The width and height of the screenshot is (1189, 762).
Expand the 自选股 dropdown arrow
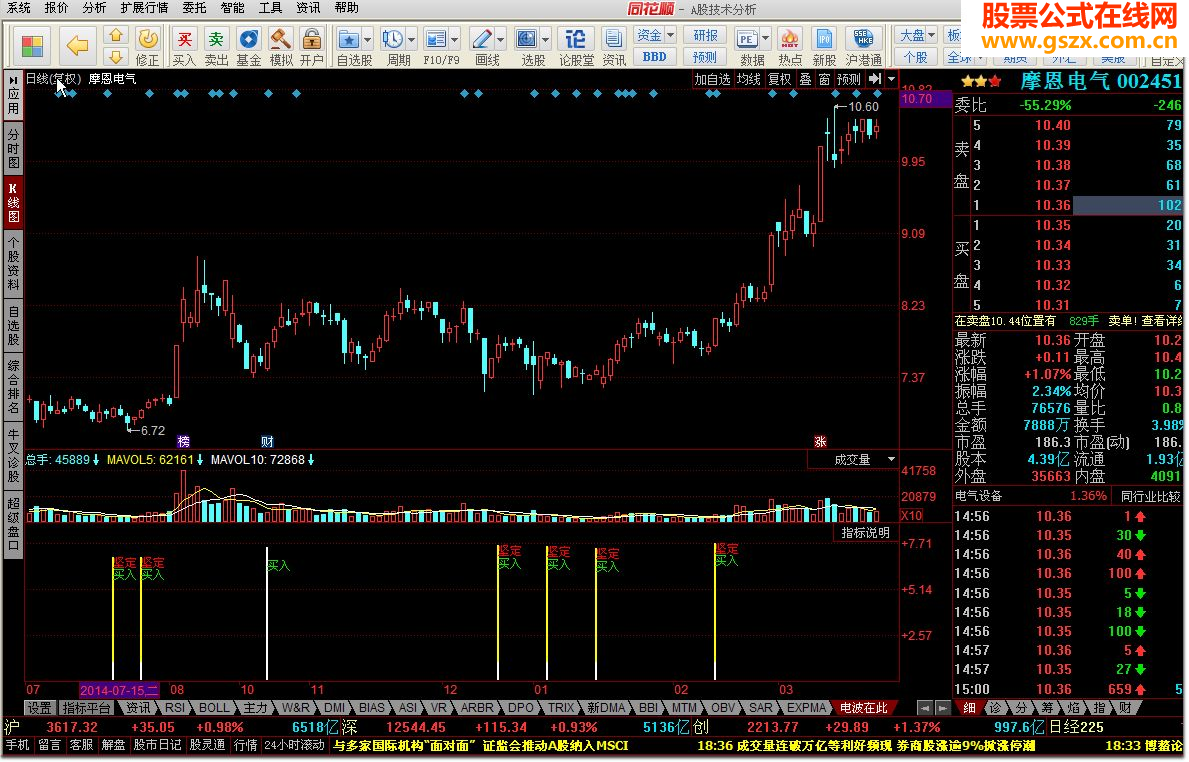click(x=368, y=39)
